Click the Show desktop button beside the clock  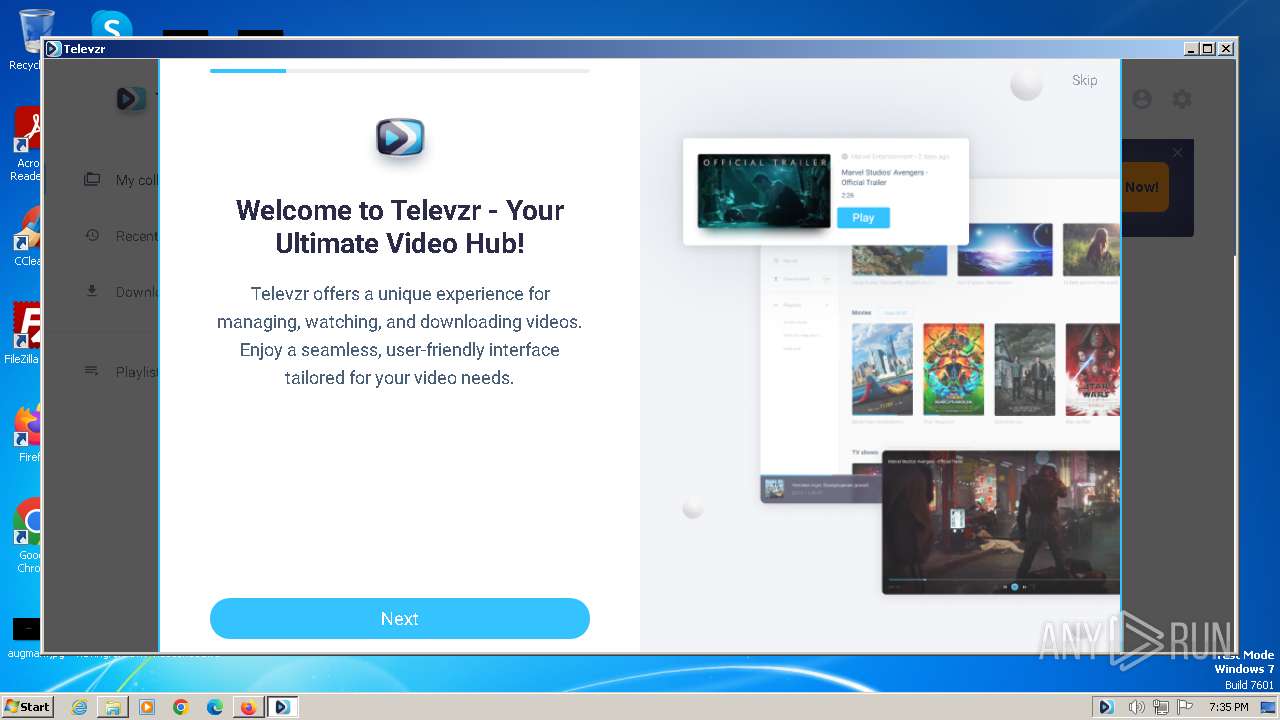click(x=1270, y=707)
